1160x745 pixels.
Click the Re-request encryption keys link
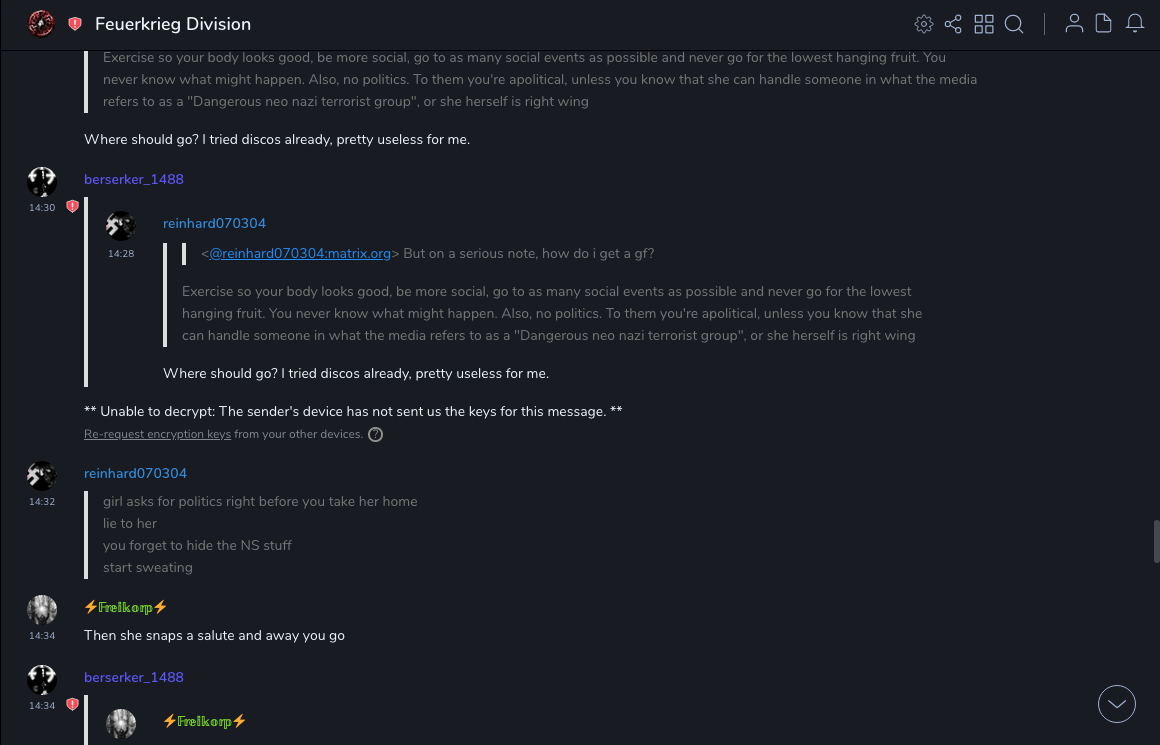(157, 434)
